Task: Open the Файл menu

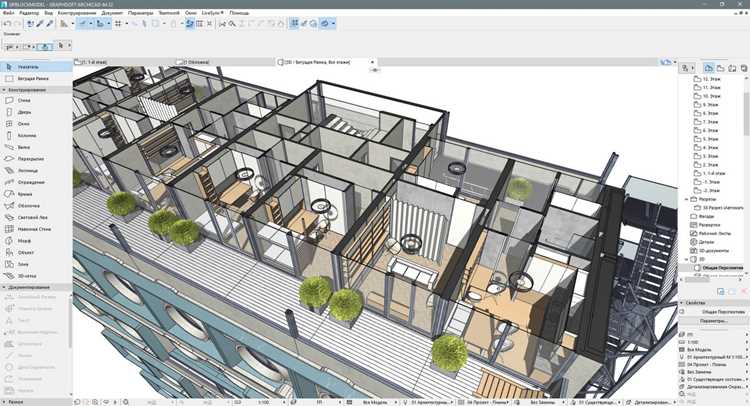Action: (x=9, y=13)
